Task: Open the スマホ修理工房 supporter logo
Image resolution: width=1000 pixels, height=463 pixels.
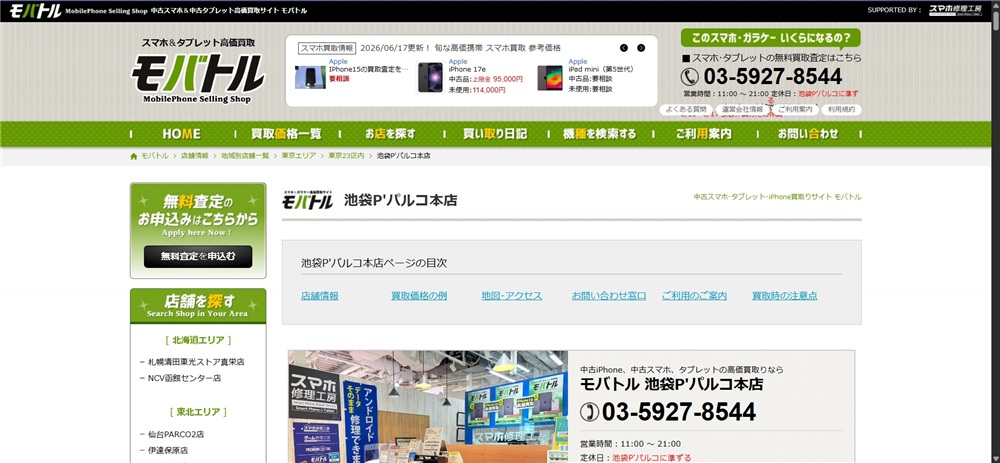Action: coord(956,10)
